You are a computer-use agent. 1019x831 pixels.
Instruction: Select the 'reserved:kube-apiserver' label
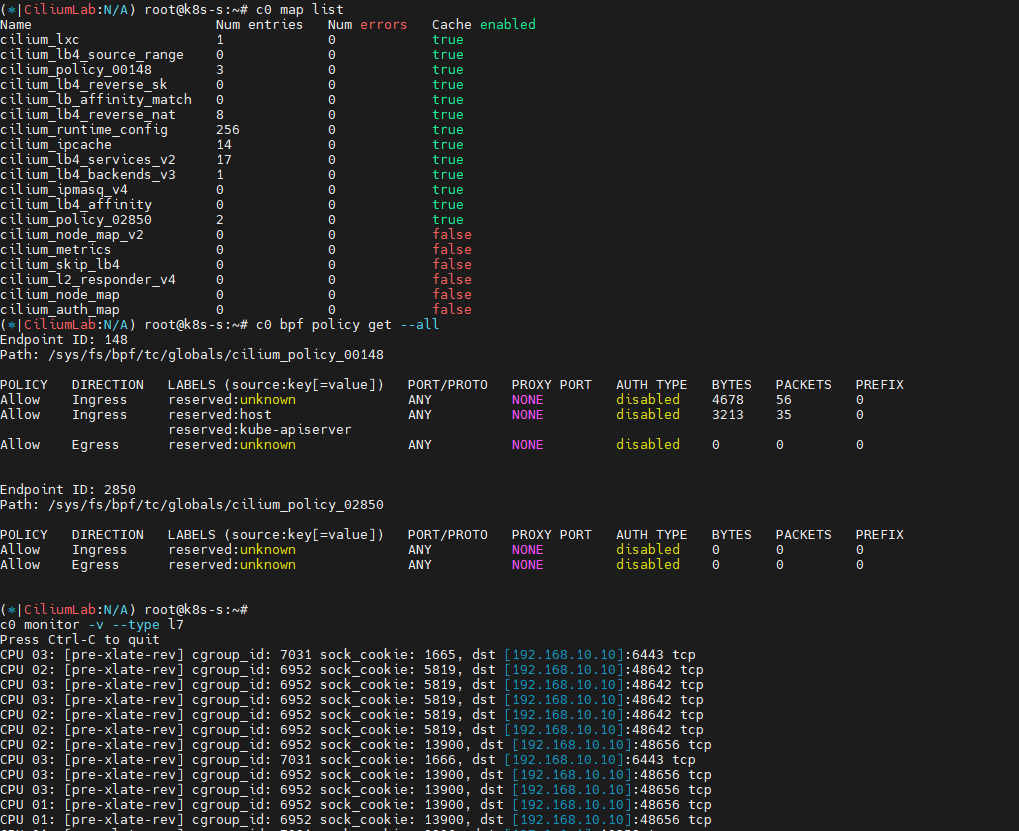pos(259,429)
